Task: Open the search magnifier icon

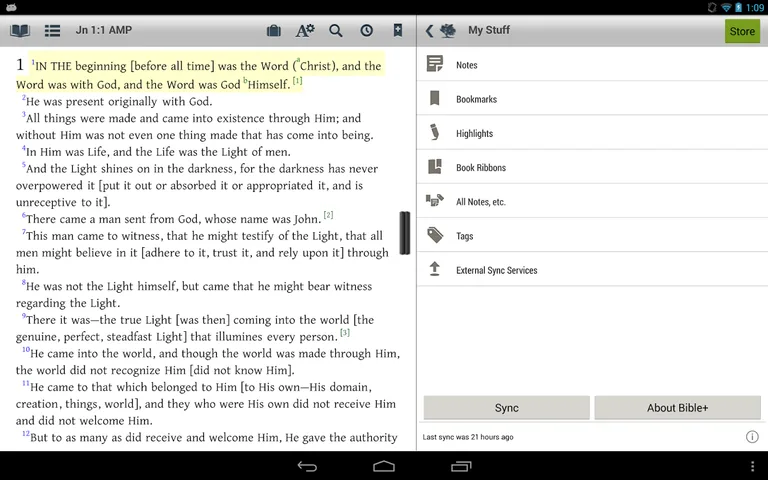Action: pos(336,31)
